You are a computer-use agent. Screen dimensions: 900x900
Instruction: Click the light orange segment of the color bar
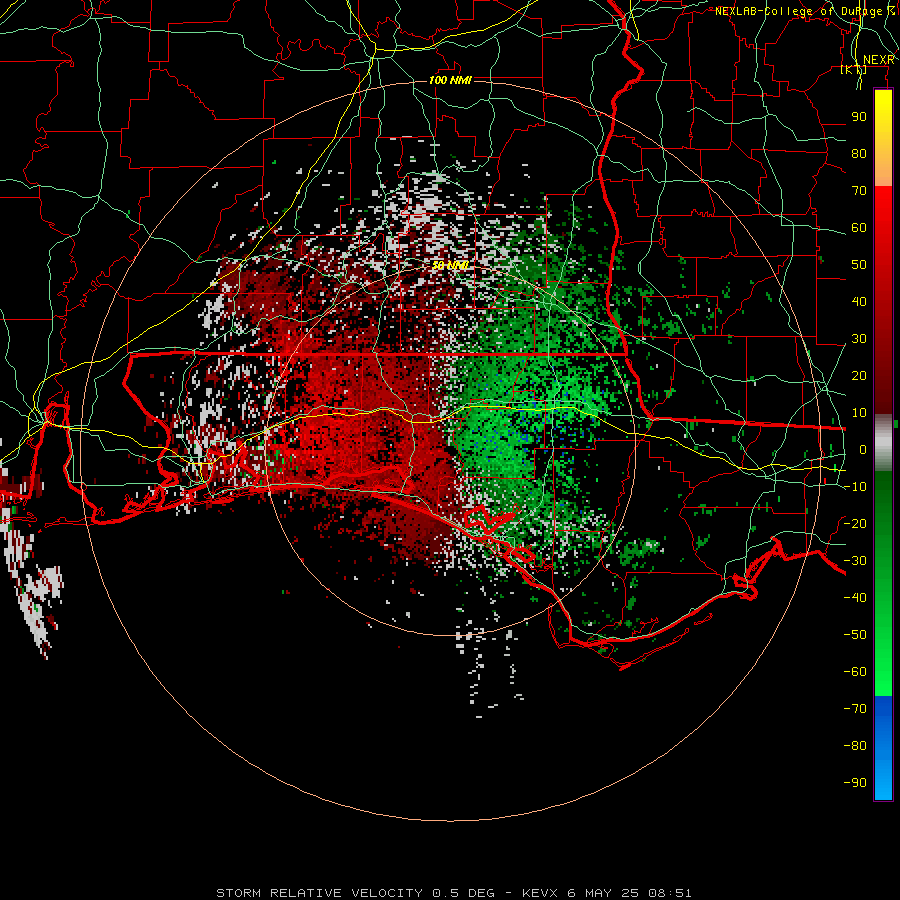883,172
